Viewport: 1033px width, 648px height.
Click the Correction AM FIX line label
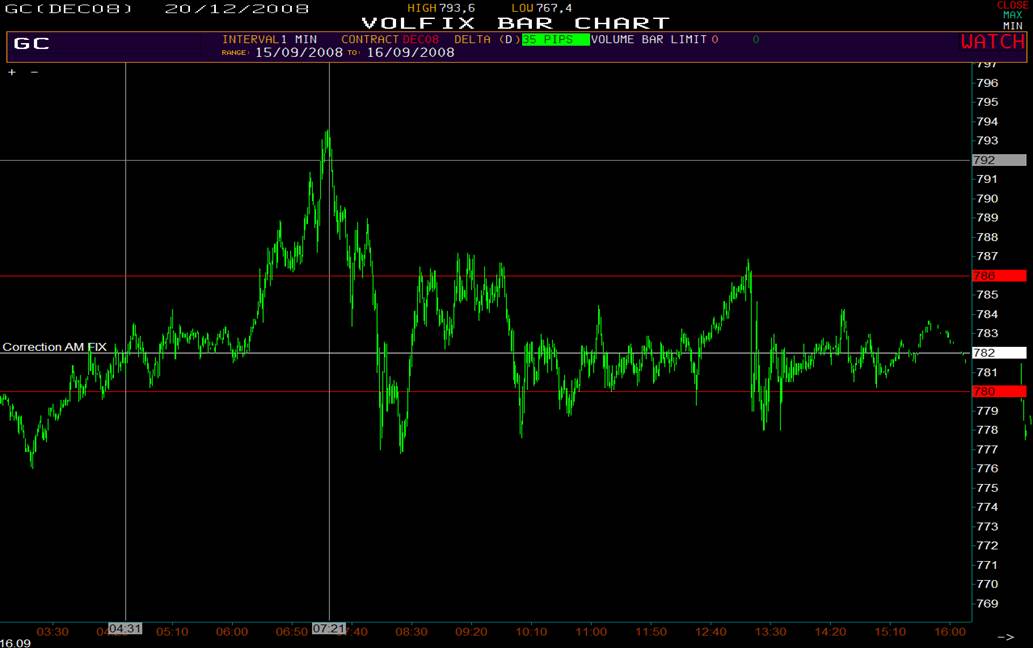[x=55, y=347]
